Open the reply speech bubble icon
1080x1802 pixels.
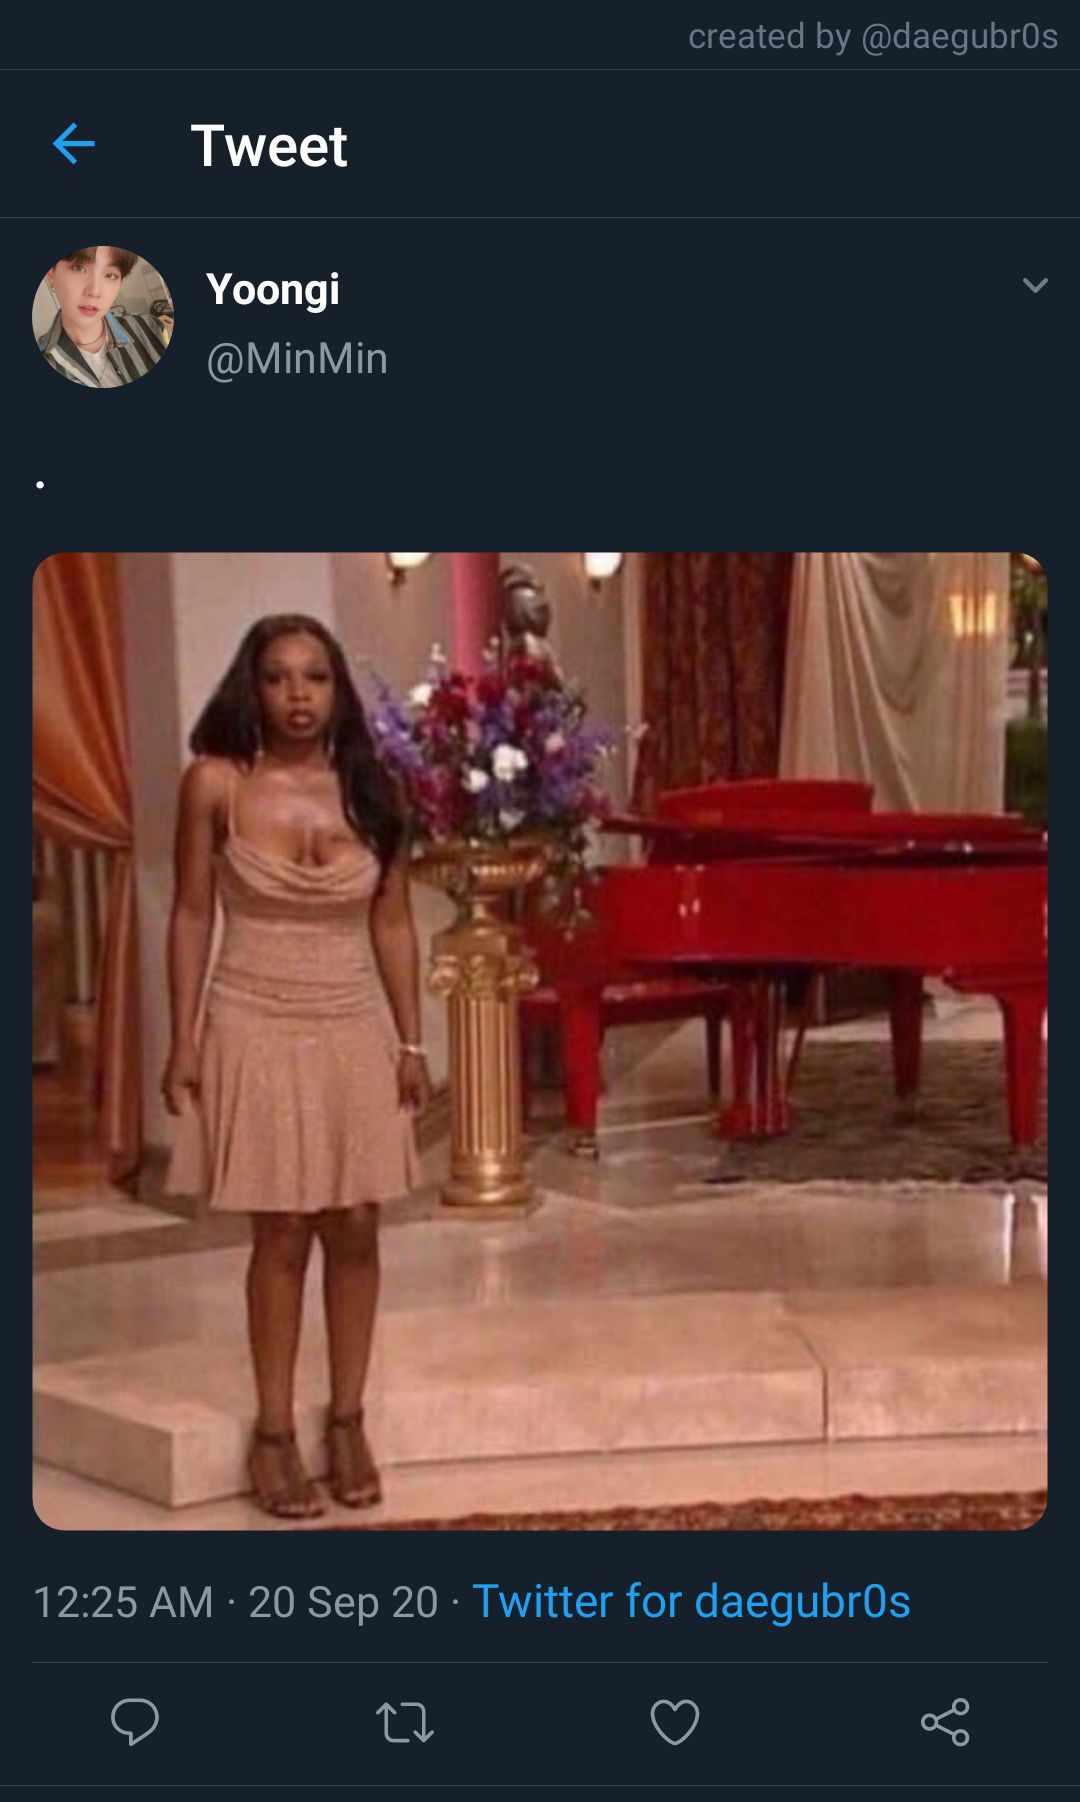135,1721
